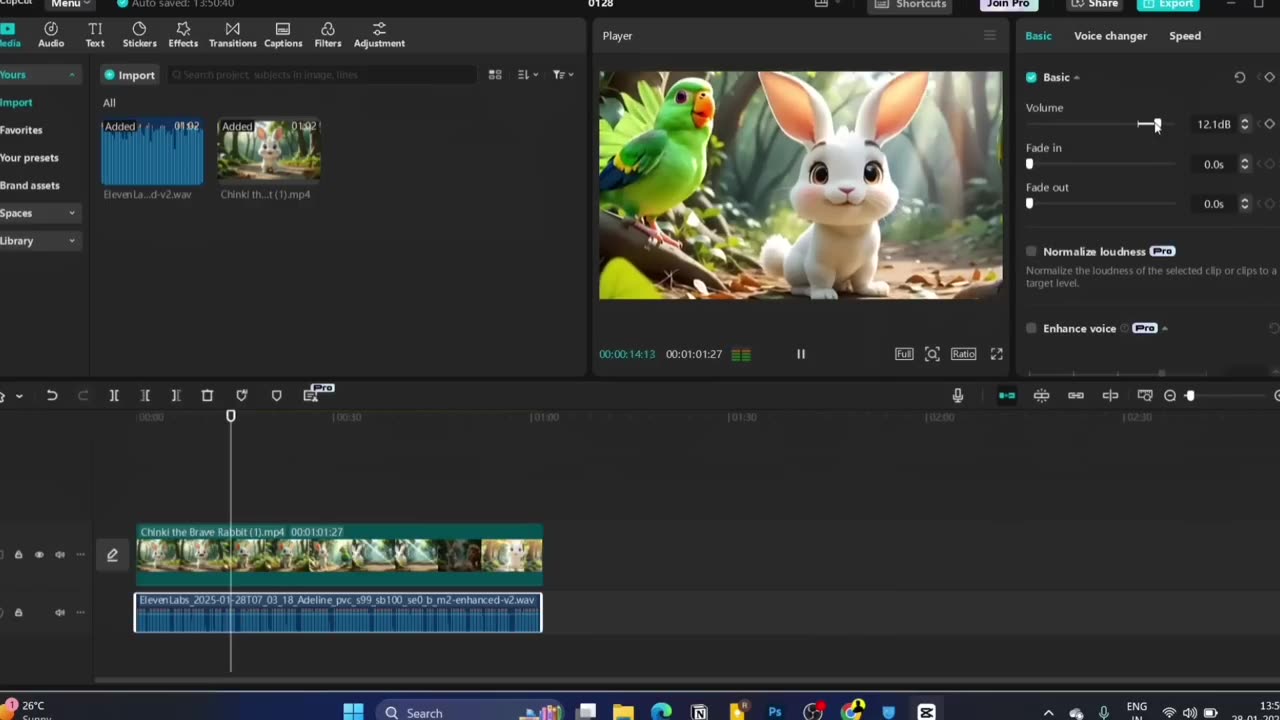Open the Transitions tab
This screenshot has width=1280, height=720.
(232, 35)
